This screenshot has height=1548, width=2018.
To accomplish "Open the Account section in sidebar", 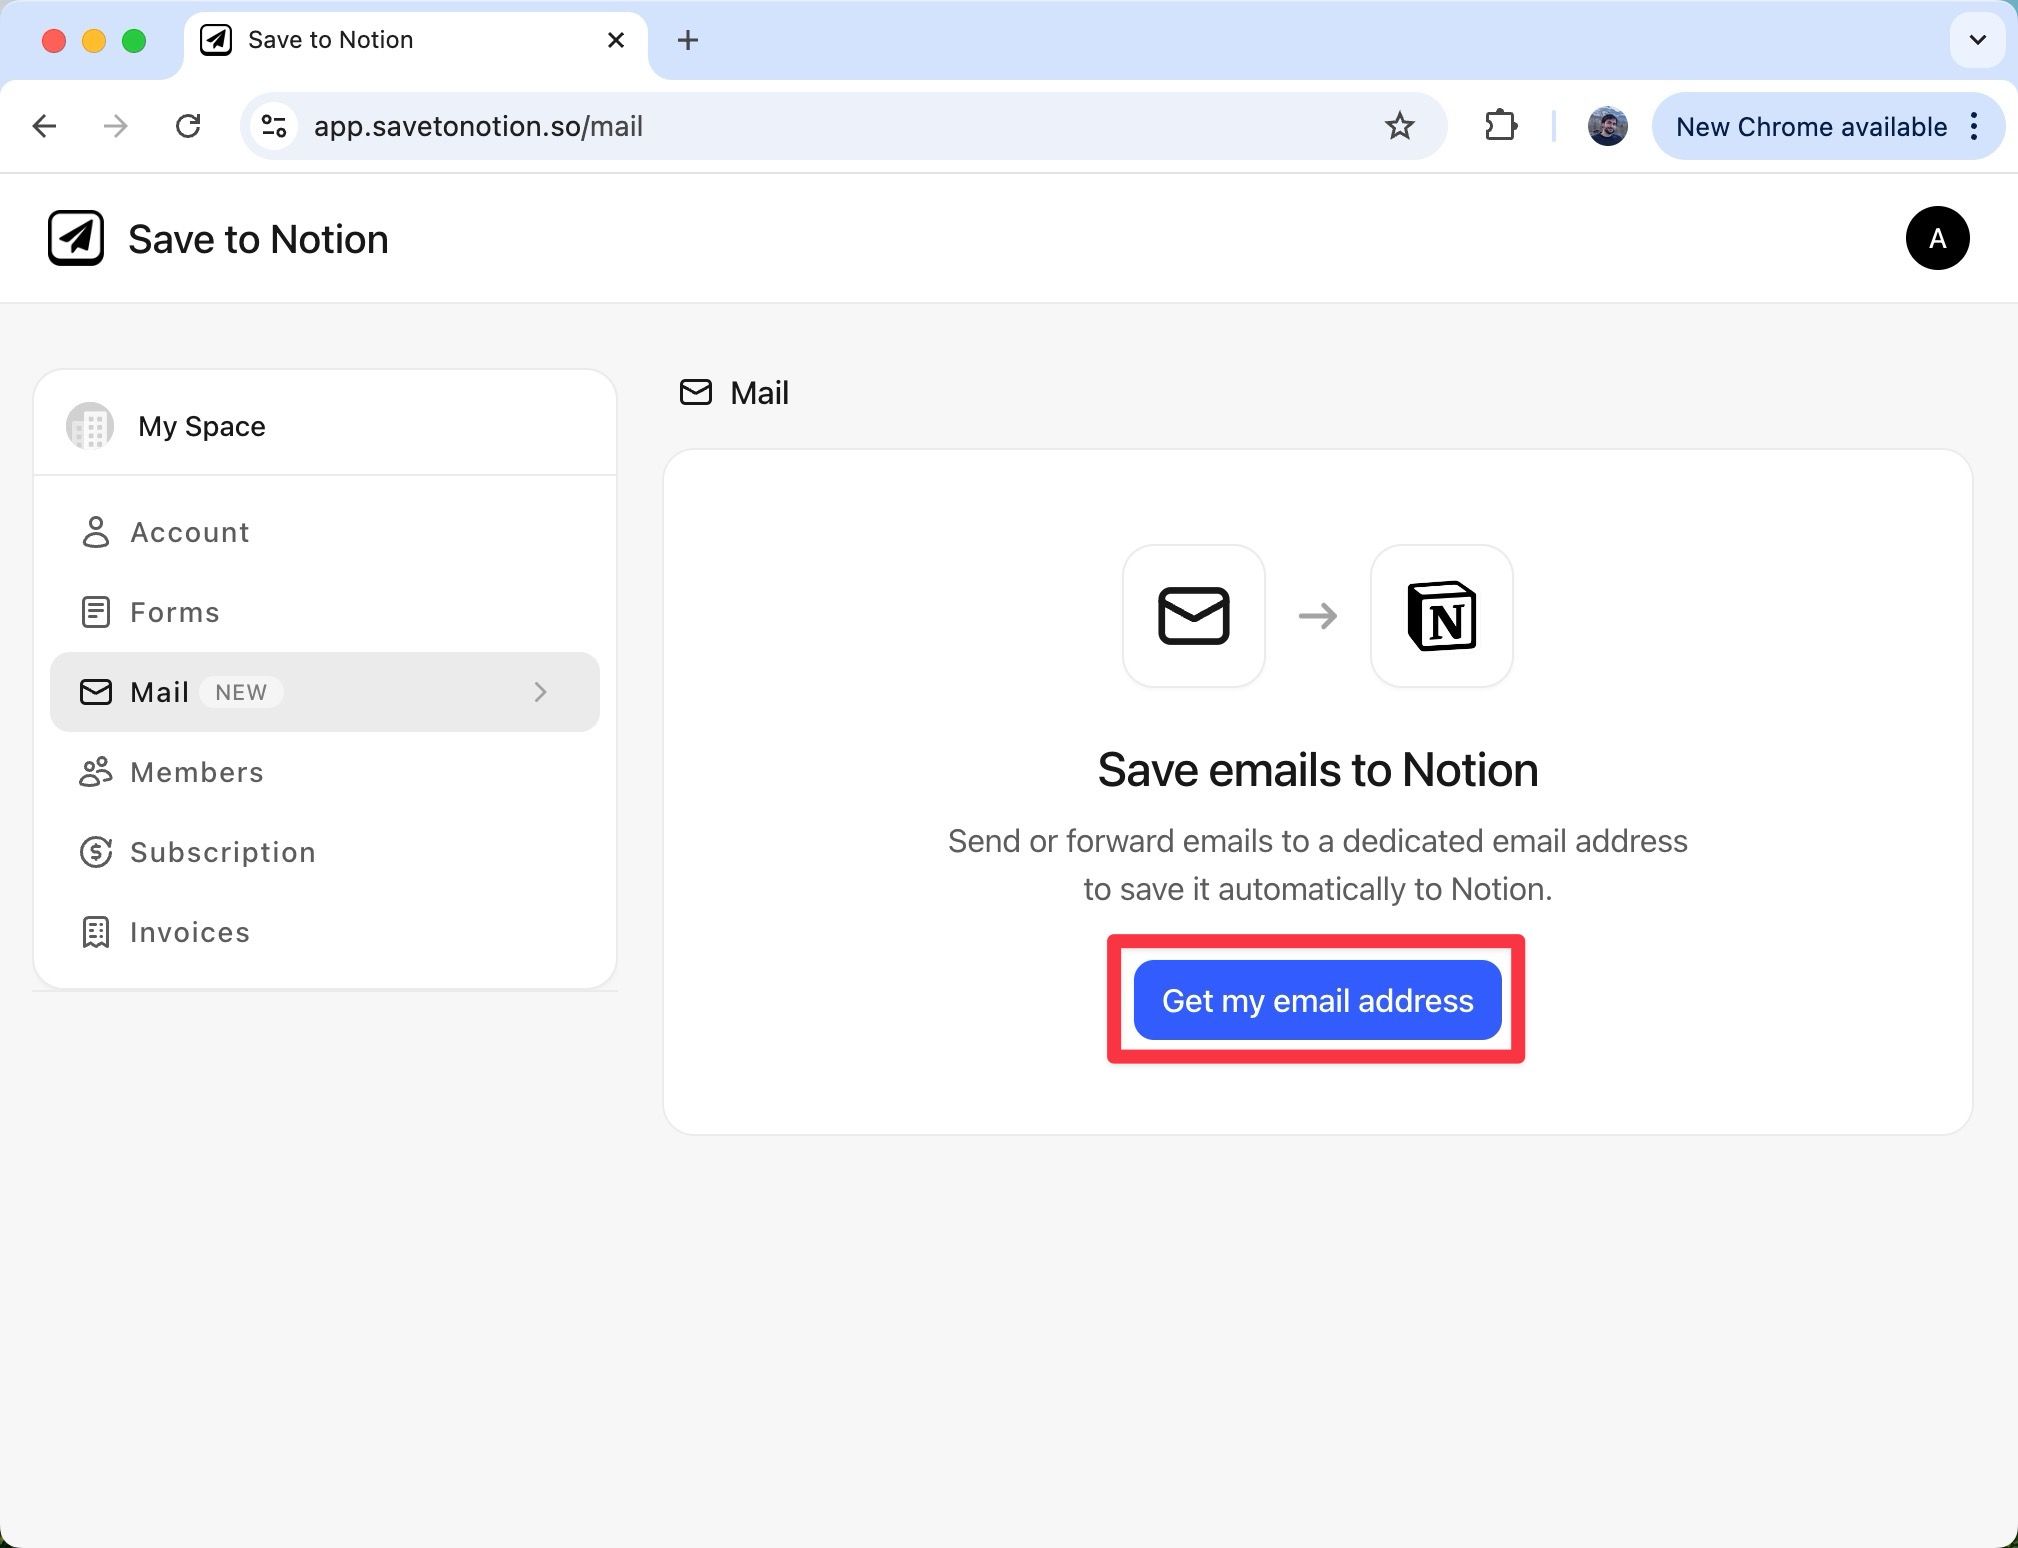I will pyautogui.click(x=189, y=532).
